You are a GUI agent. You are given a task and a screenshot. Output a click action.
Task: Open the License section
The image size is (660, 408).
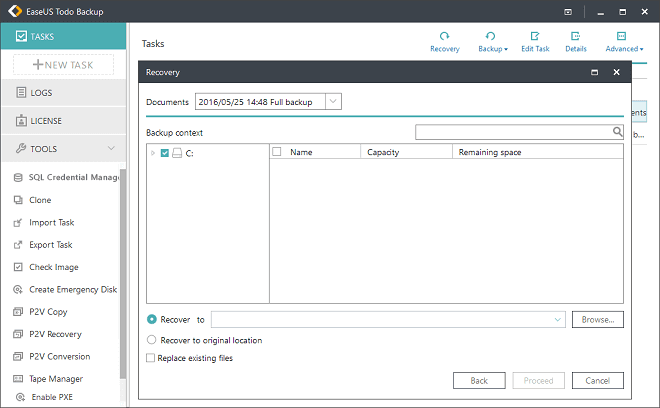point(64,120)
